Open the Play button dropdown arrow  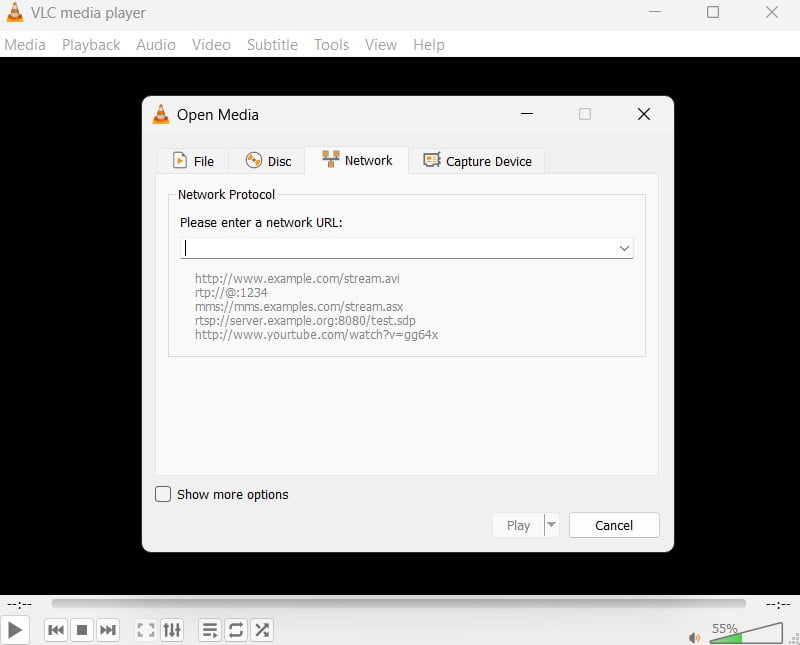point(551,525)
